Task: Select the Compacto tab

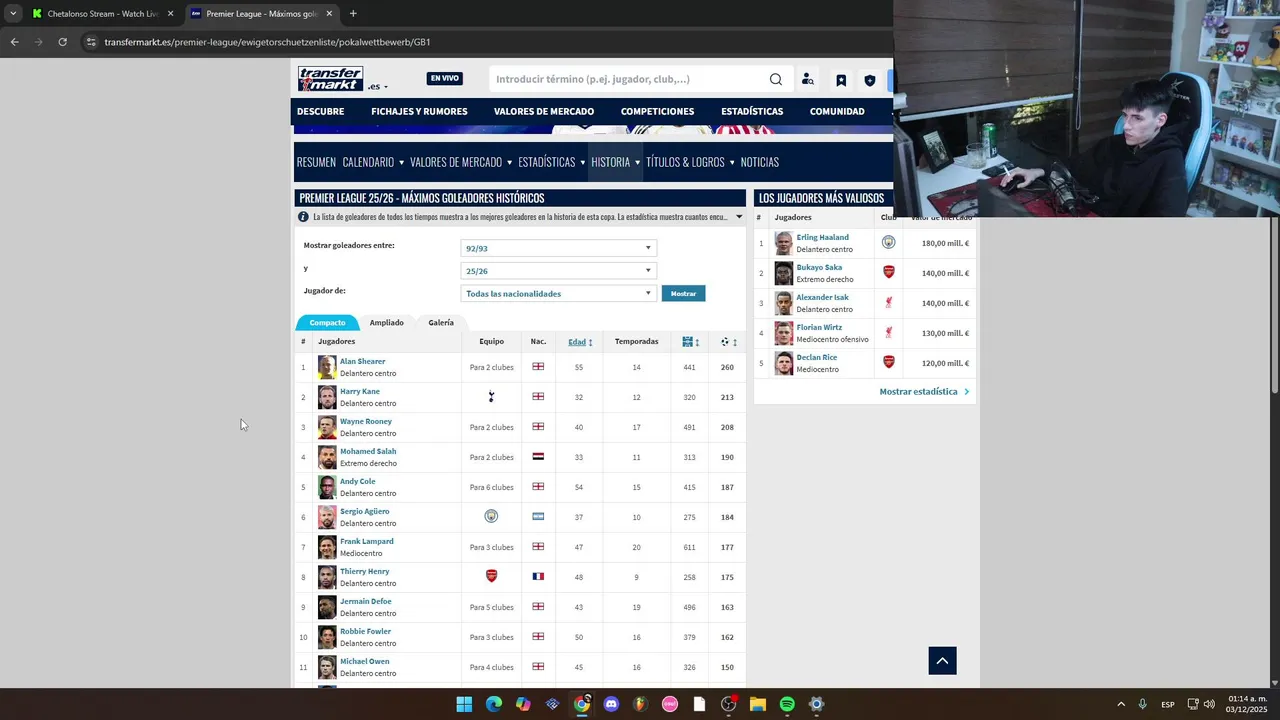Action: click(x=327, y=322)
